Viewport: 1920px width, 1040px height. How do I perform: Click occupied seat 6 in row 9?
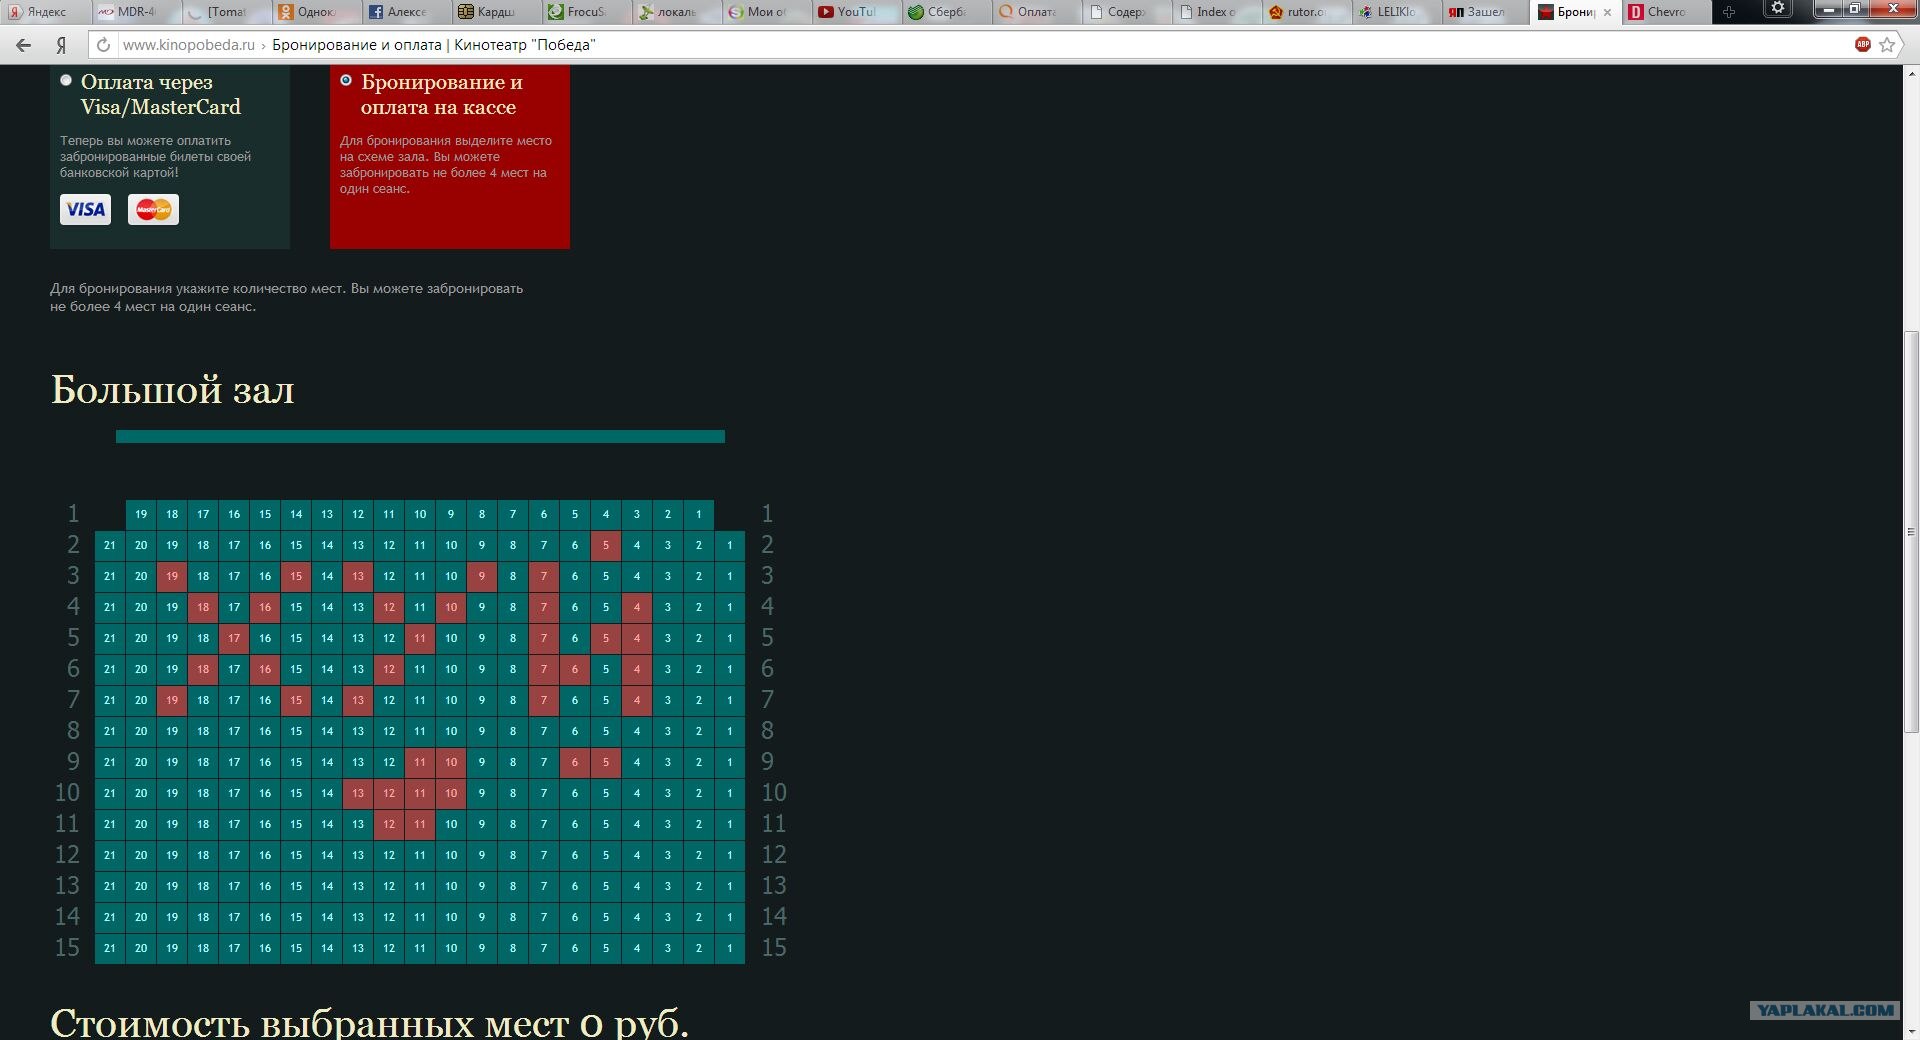(575, 762)
